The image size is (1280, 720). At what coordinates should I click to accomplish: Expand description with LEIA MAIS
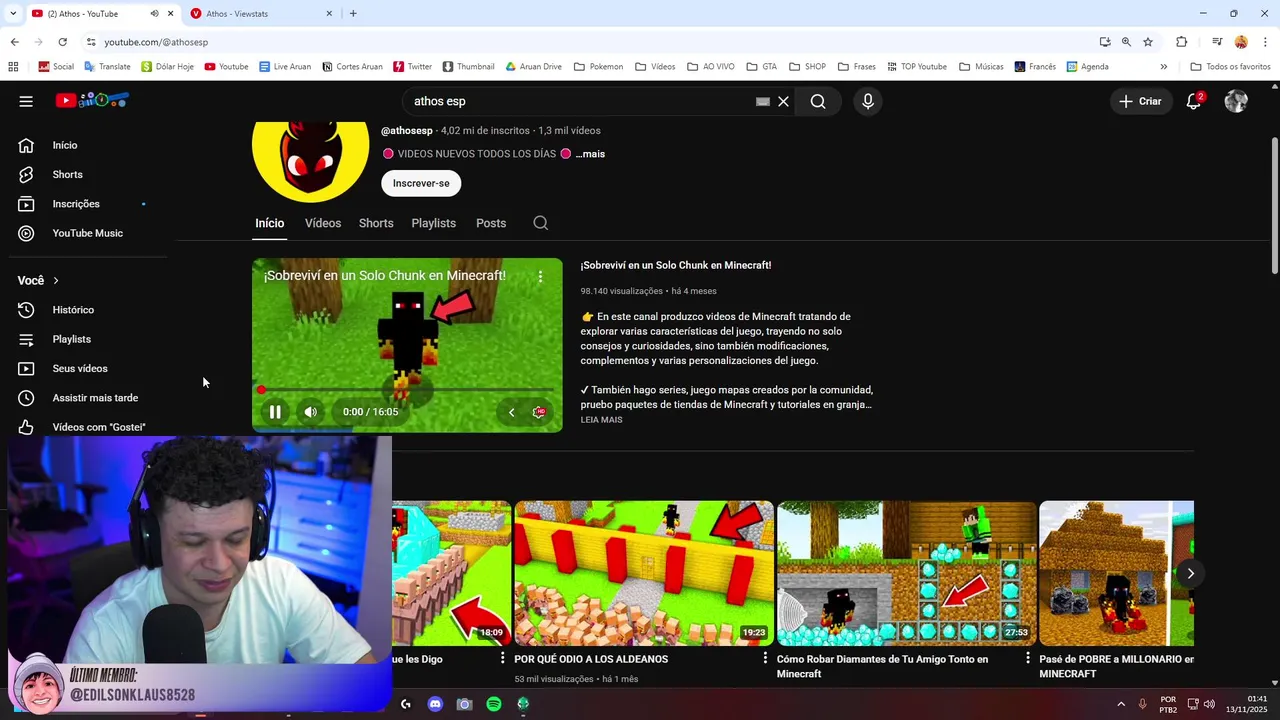(x=601, y=420)
